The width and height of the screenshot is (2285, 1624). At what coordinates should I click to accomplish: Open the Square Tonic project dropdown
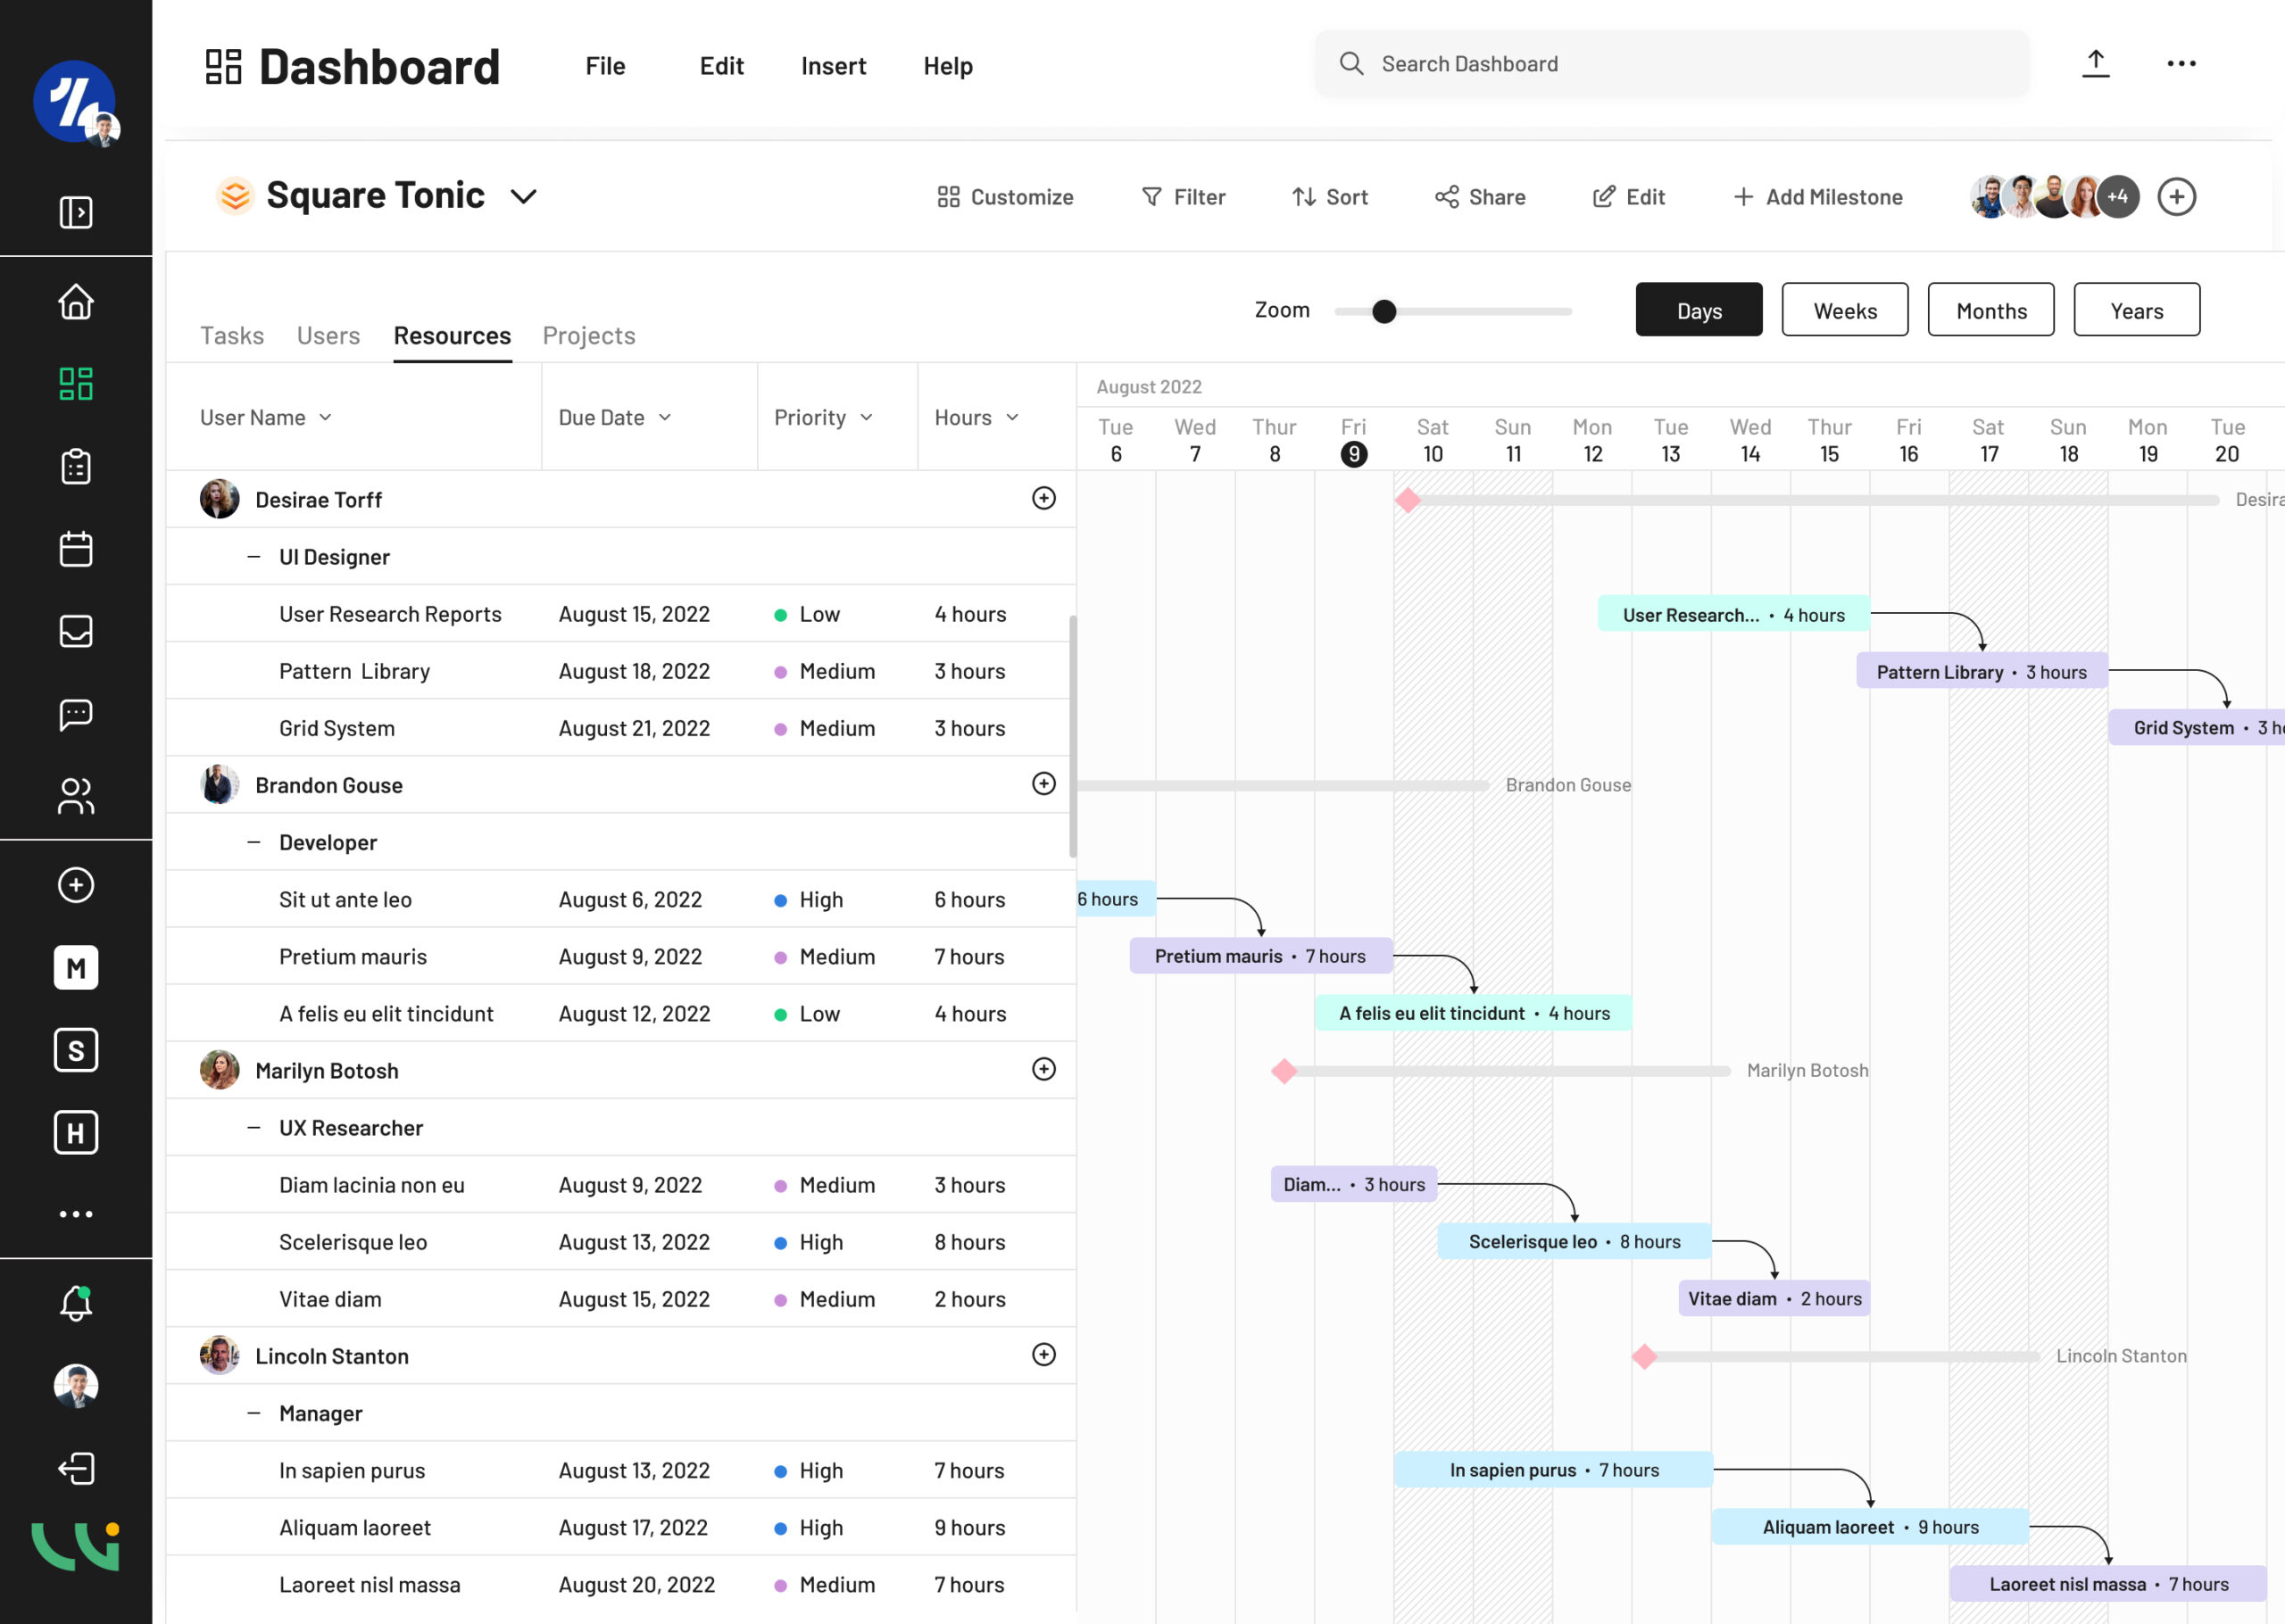tap(523, 196)
